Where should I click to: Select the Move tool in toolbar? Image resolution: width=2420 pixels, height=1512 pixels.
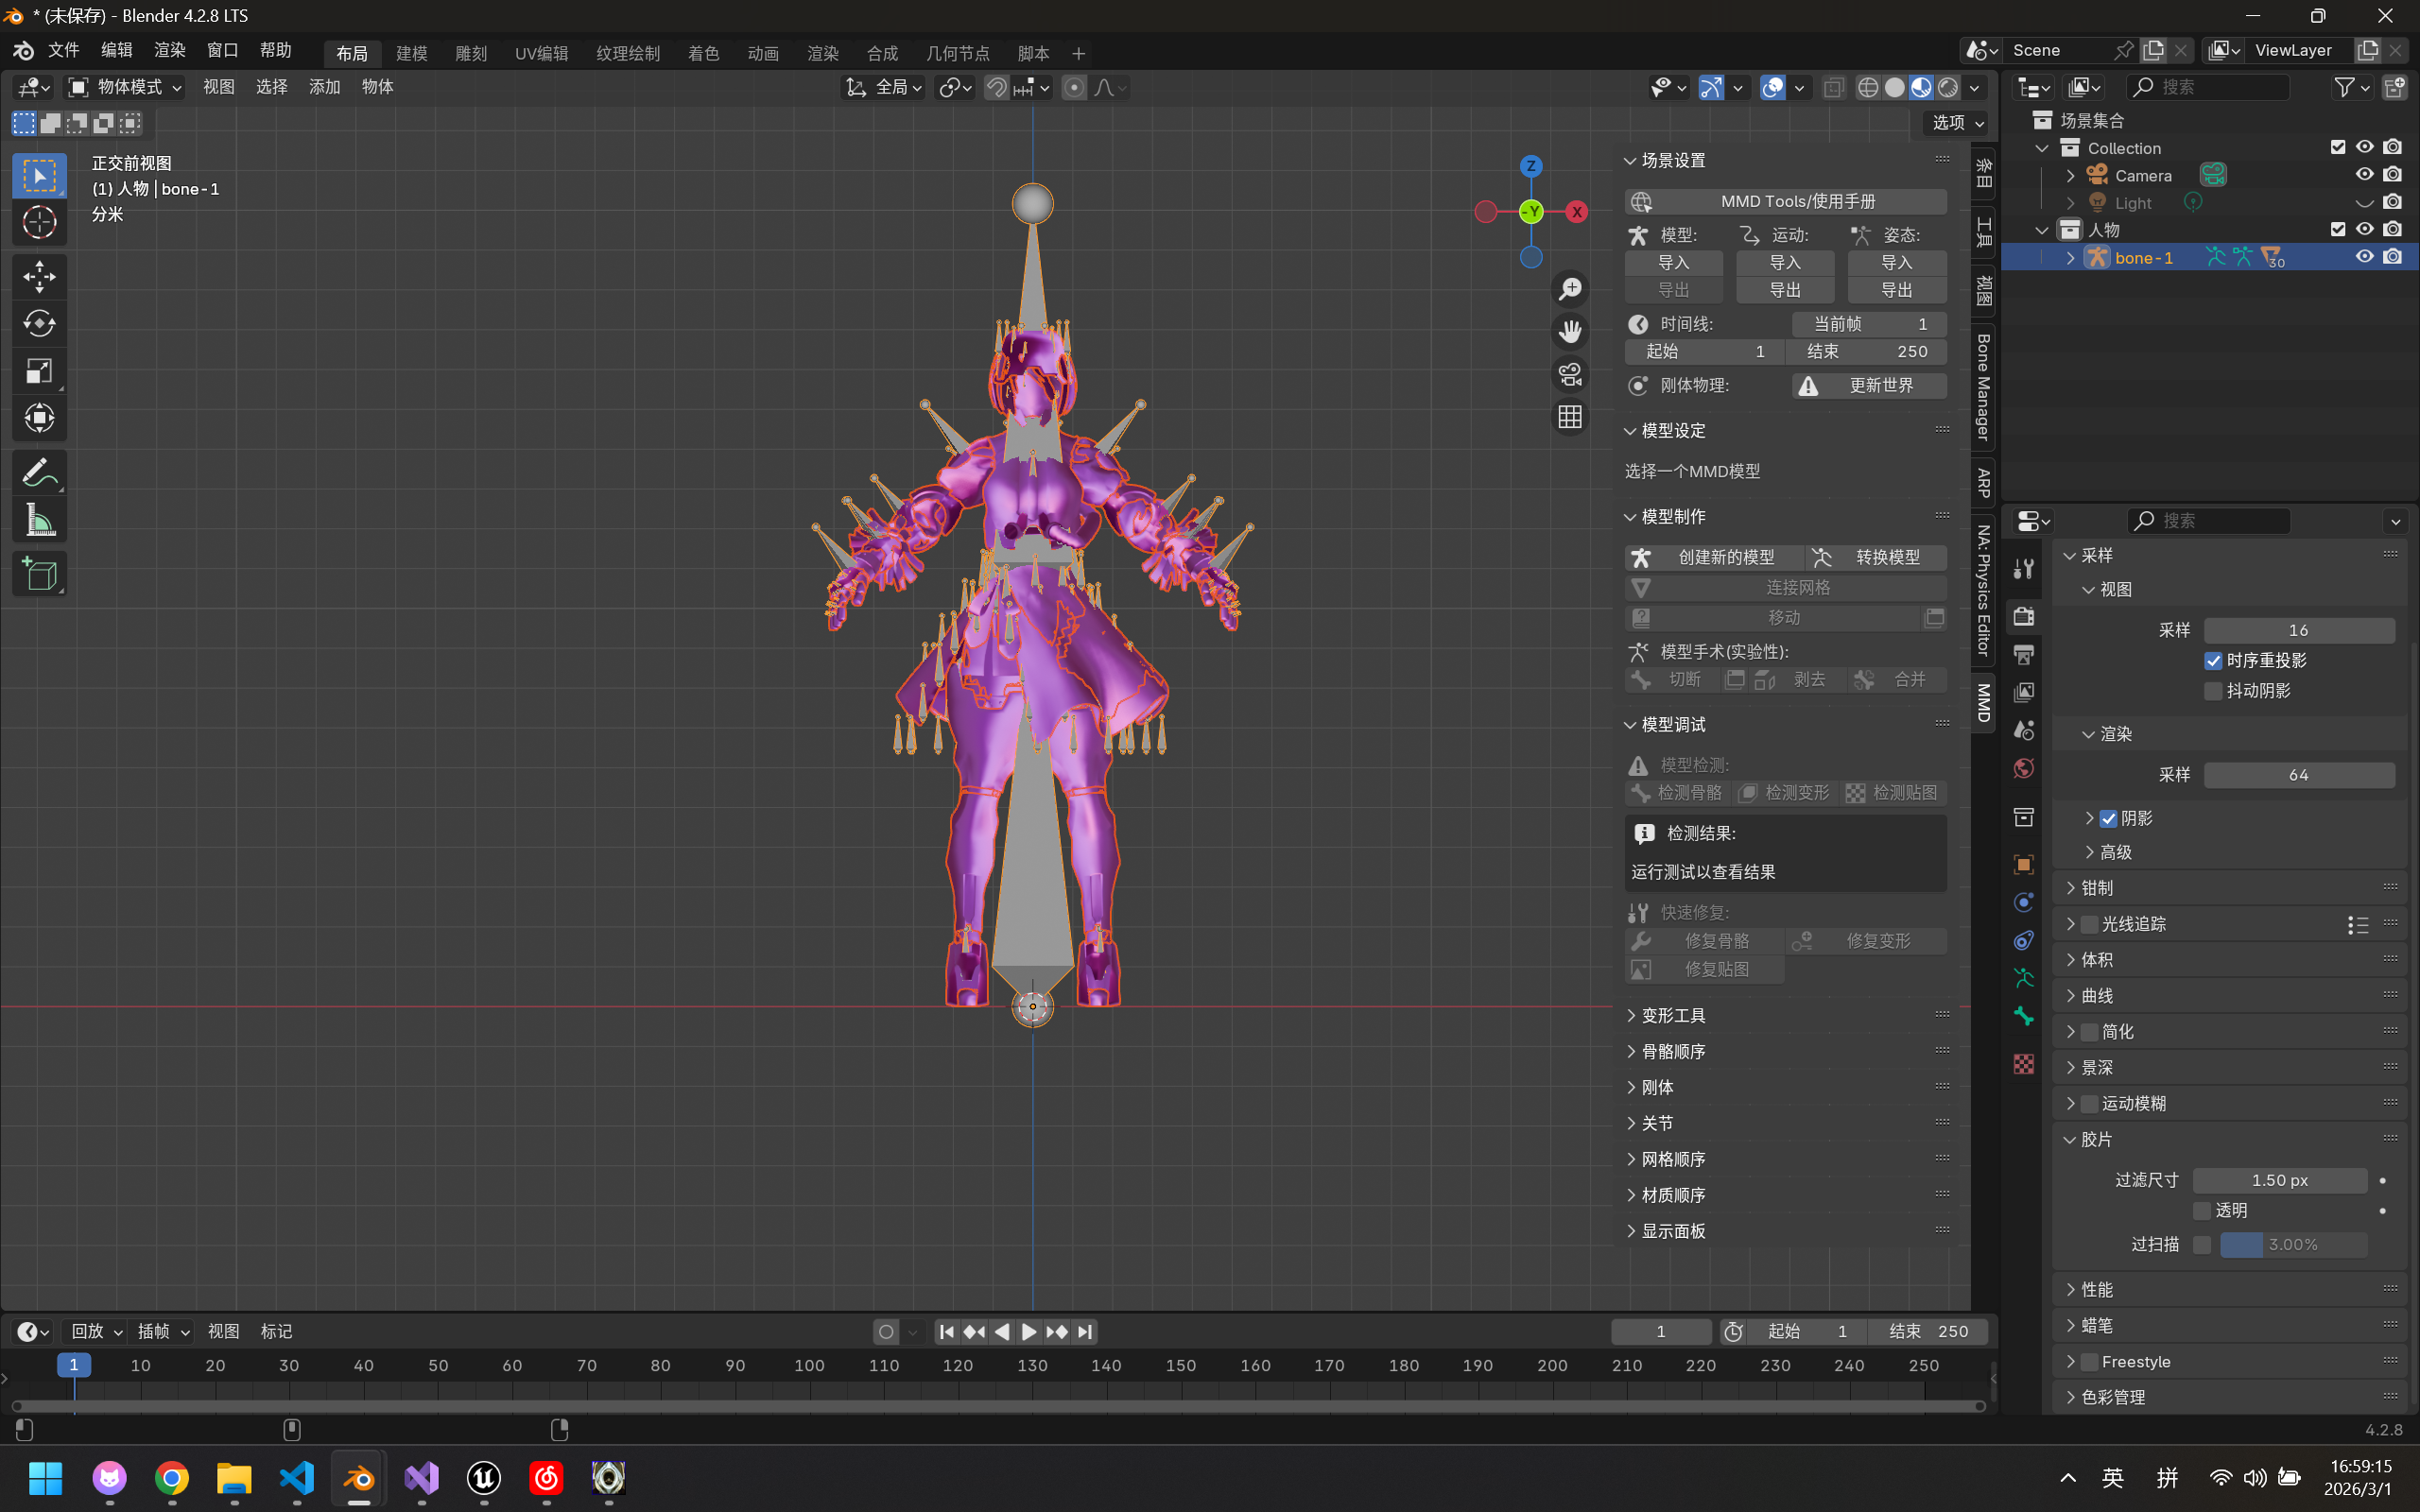click(x=39, y=276)
